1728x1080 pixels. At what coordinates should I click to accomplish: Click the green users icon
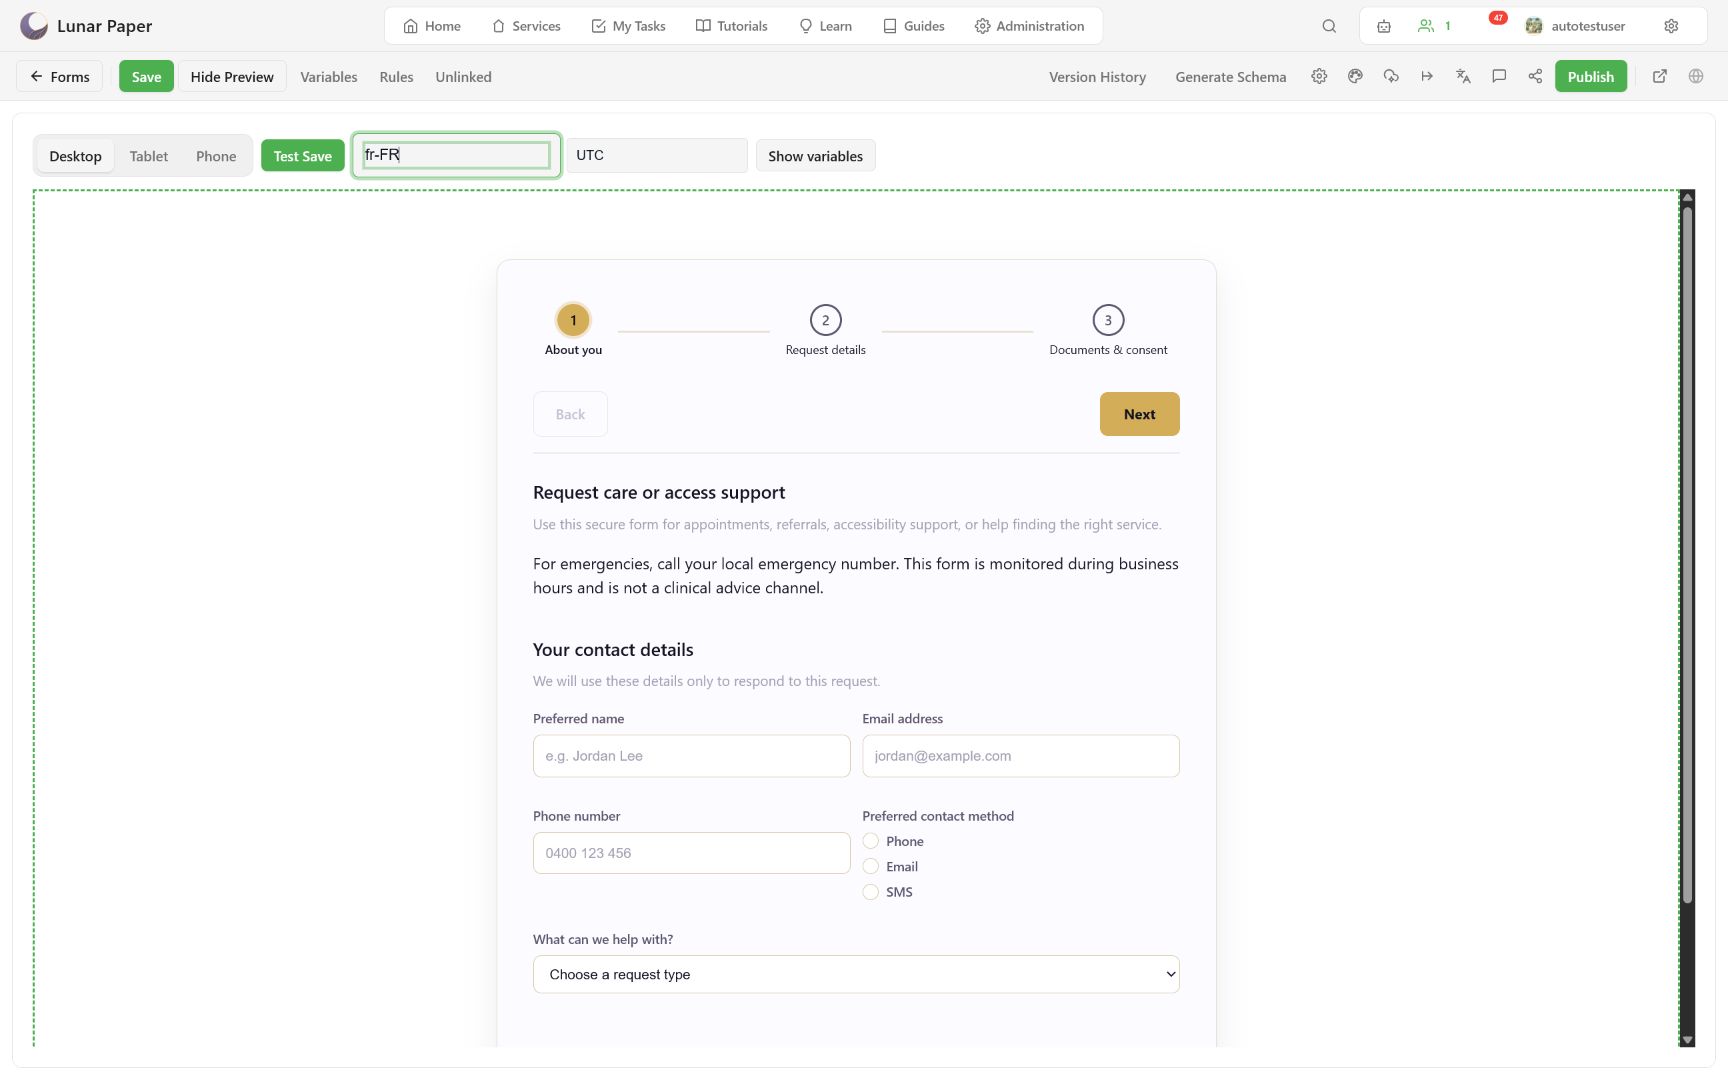pos(1426,26)
